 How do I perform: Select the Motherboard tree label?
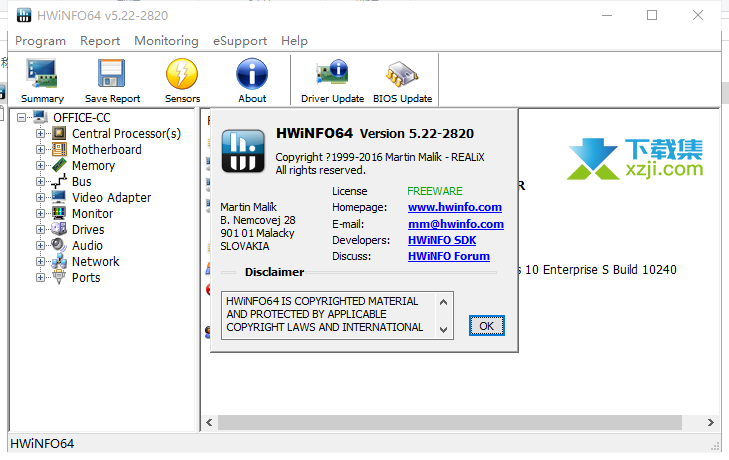[x=106, y=150]
